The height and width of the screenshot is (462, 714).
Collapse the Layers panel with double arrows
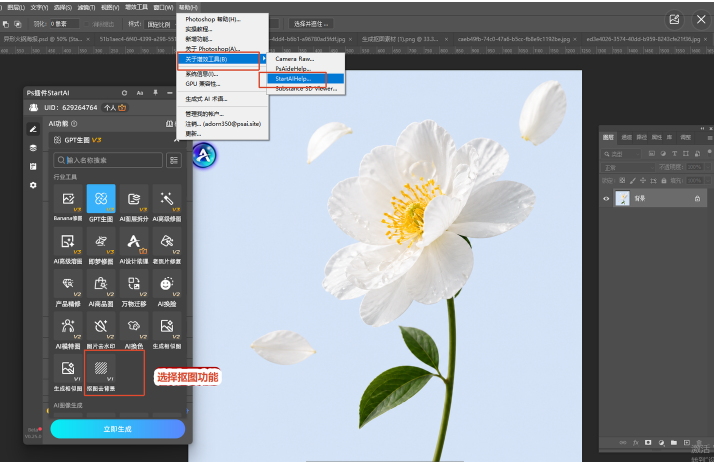coord(702,128)
